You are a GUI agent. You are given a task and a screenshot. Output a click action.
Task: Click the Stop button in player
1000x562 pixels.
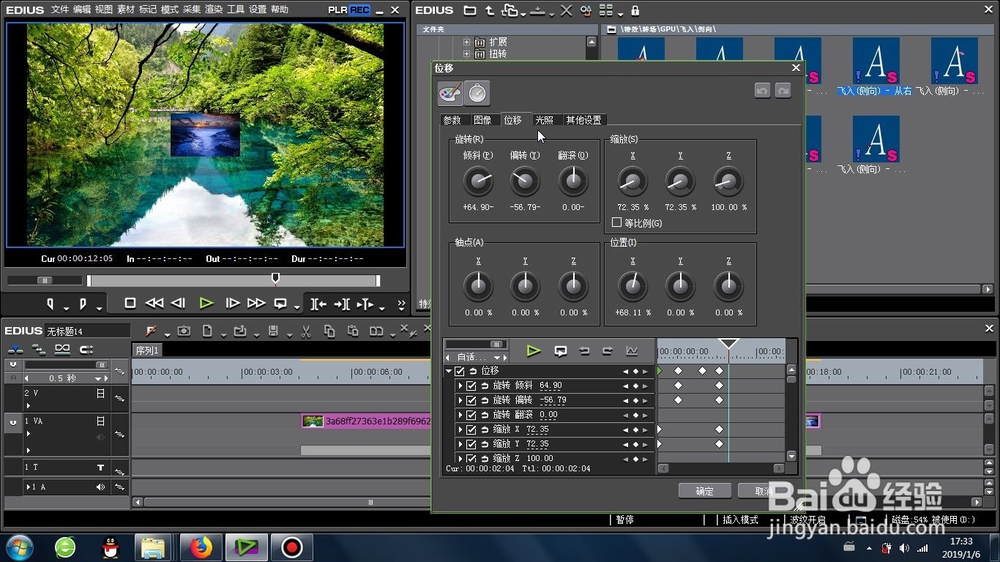(130, 304)
